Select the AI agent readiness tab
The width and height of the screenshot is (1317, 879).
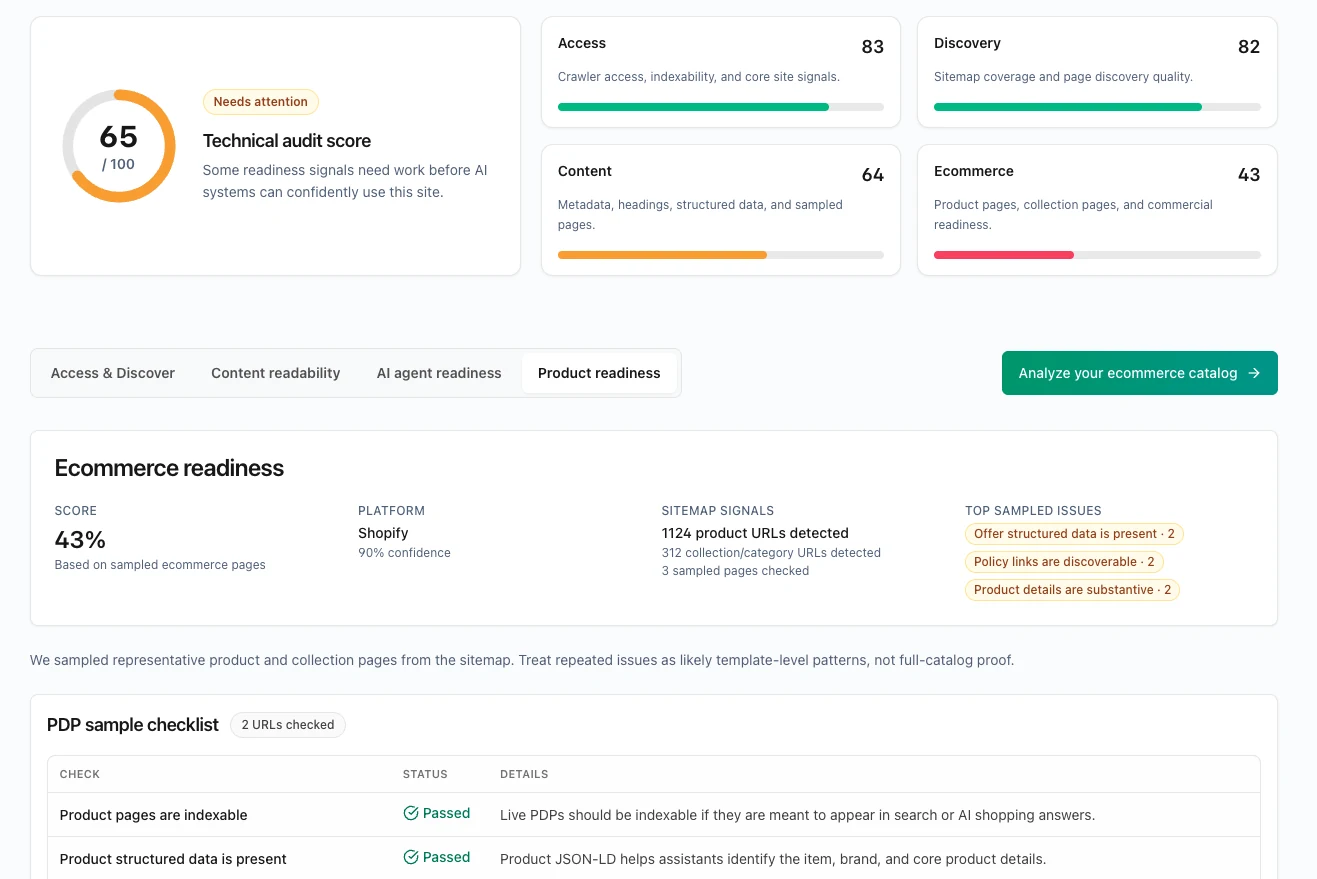tap(439, 373)
